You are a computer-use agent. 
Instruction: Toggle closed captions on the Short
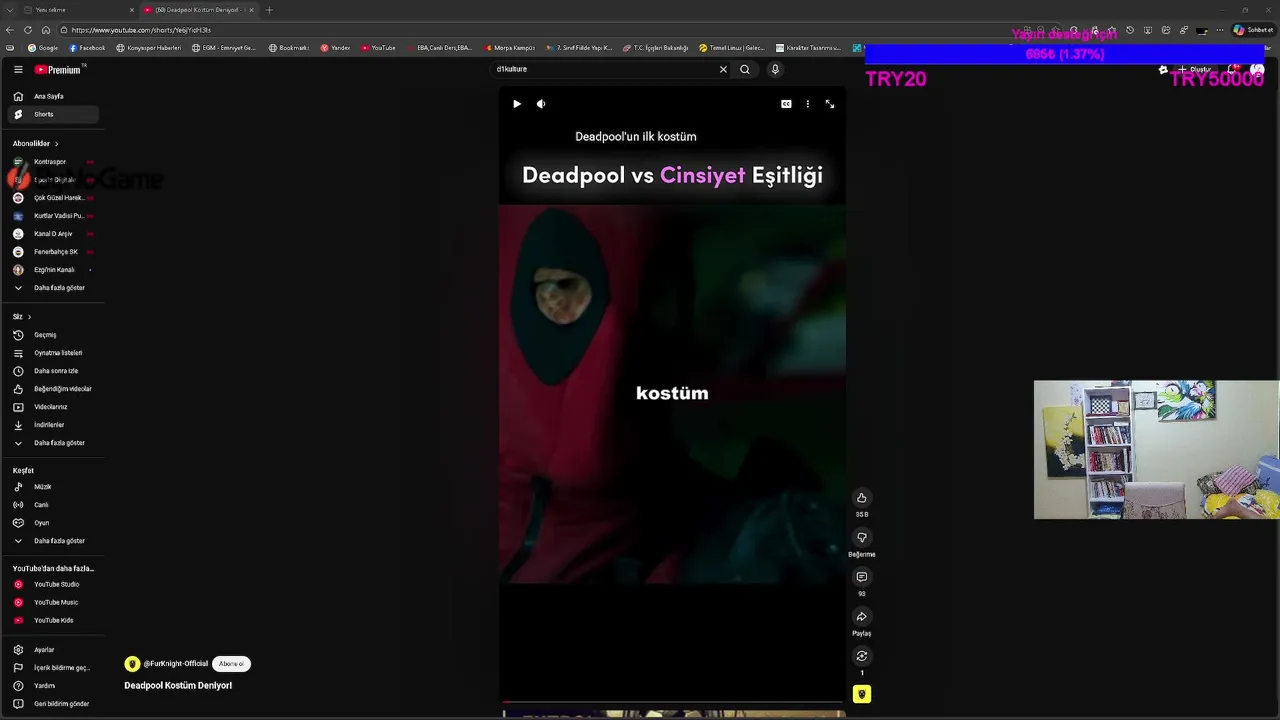[786, 104]
